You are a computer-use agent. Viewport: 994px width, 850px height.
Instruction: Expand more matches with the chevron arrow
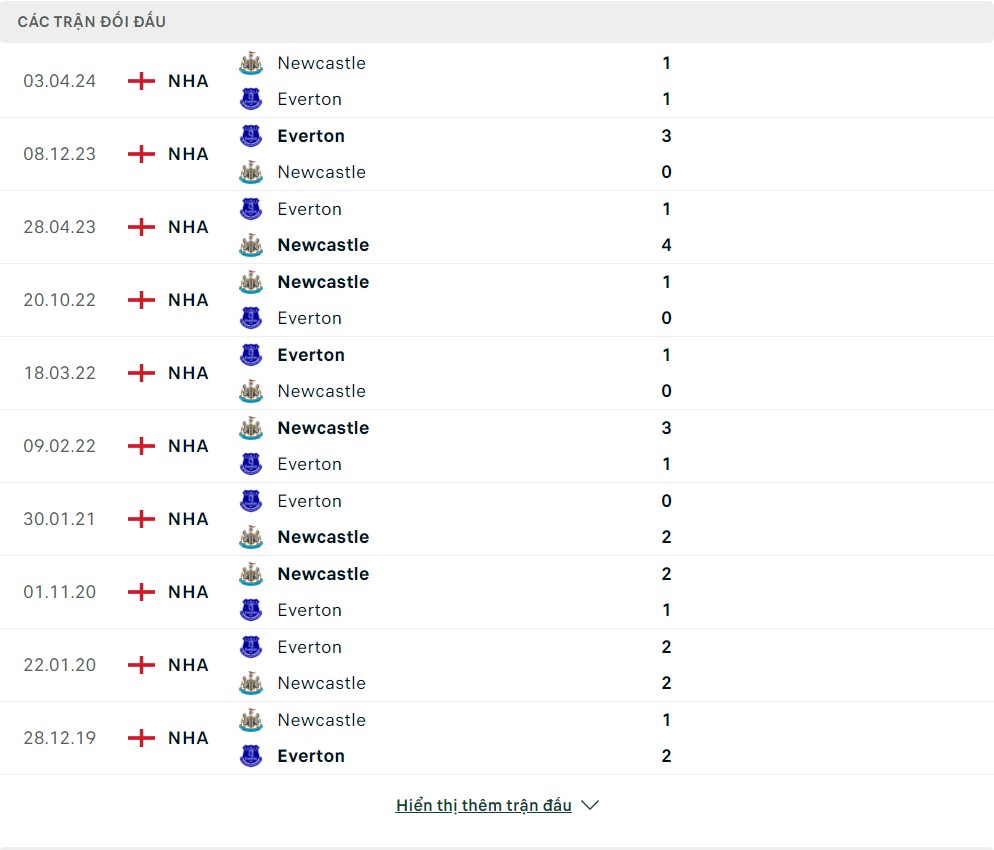(590, 805)
